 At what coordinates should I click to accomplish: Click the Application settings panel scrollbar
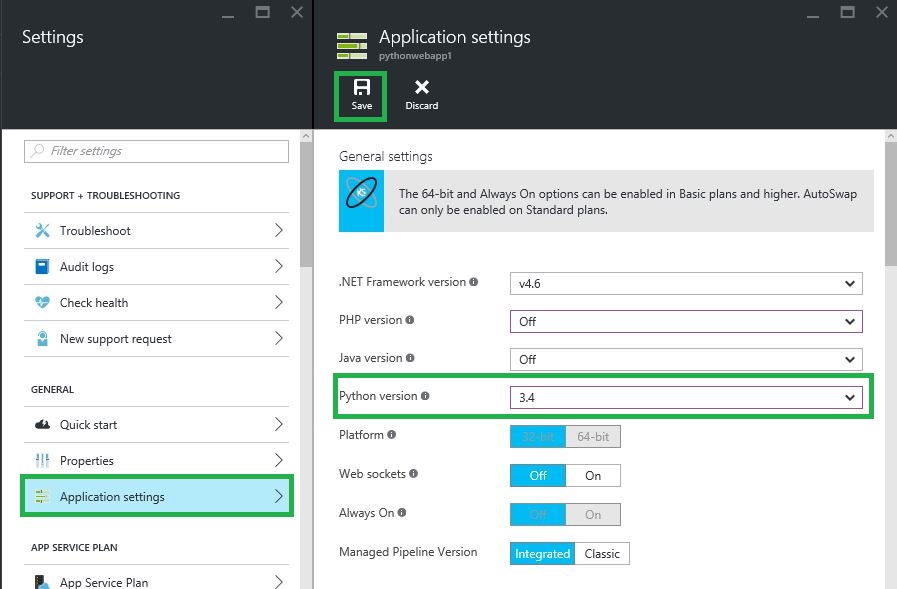(891, 205)
